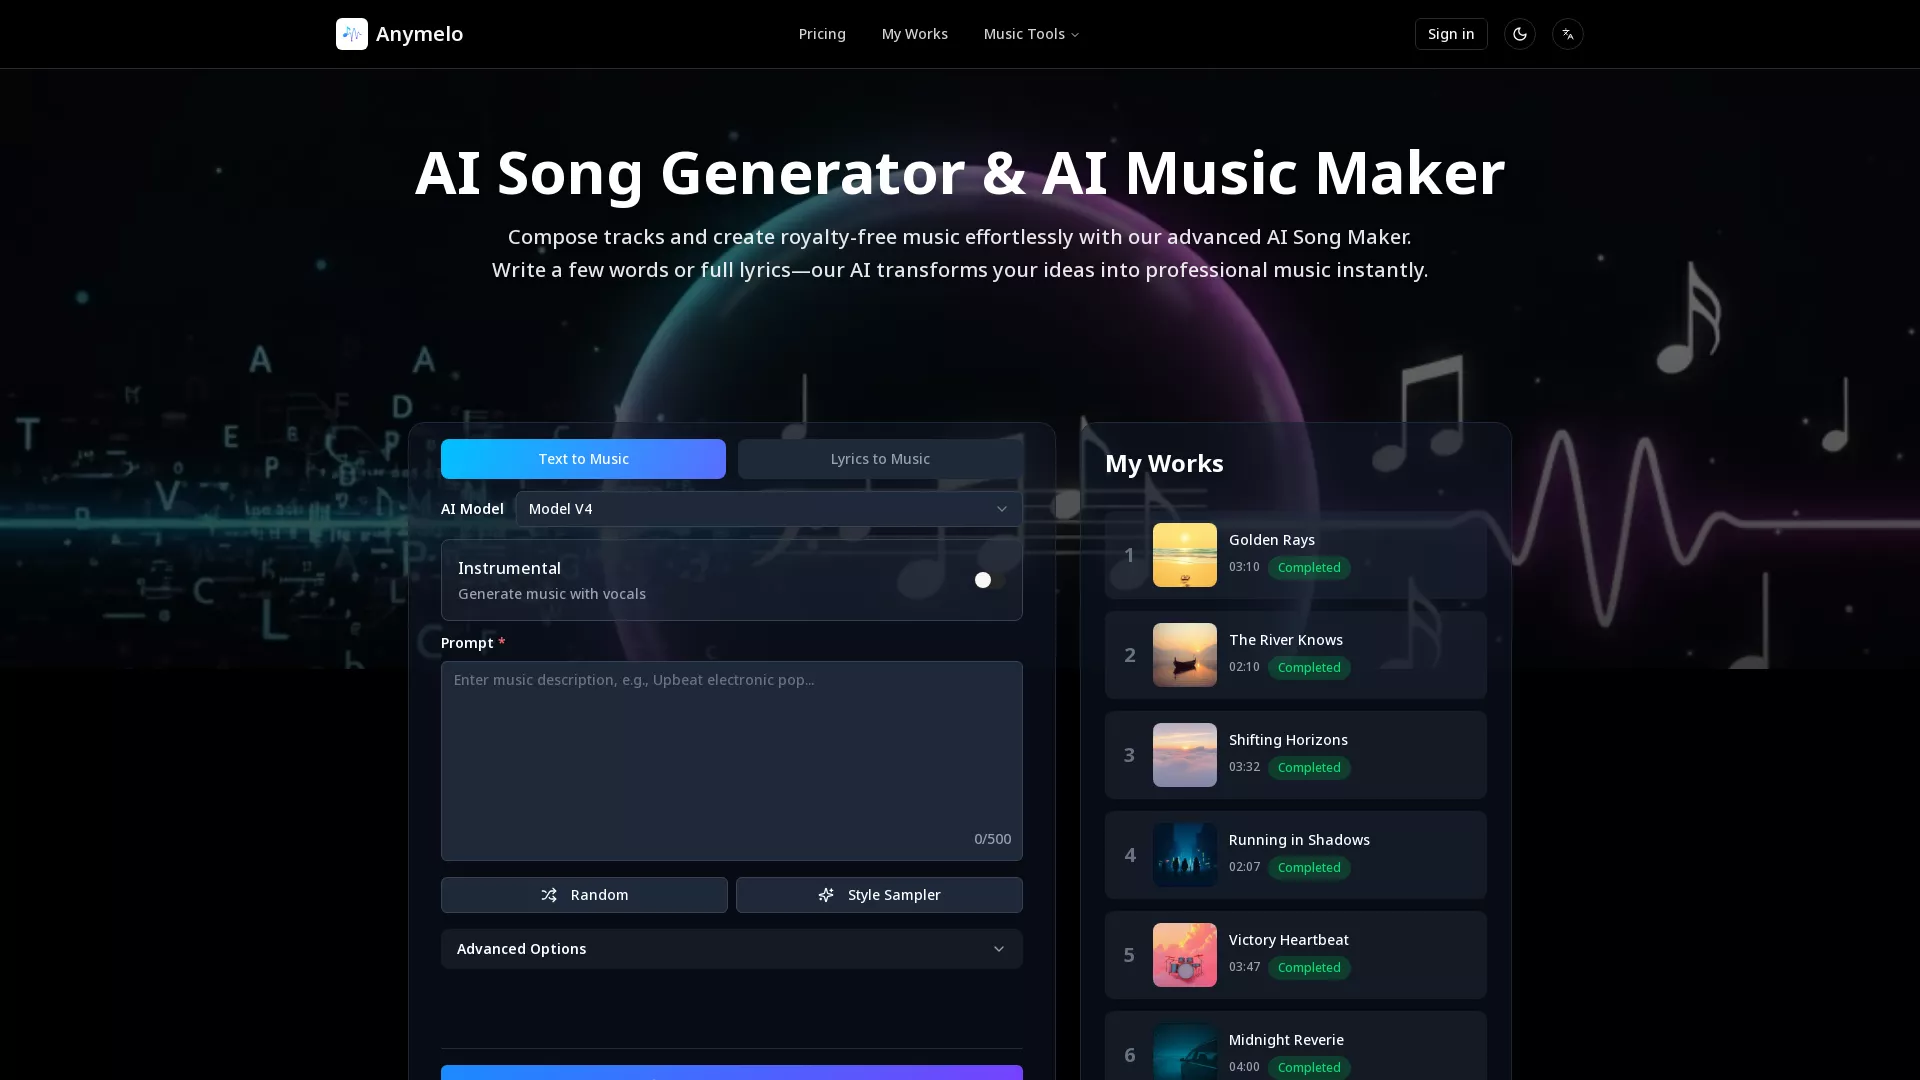
Task: Open the Pricing page
Action: 821,33
